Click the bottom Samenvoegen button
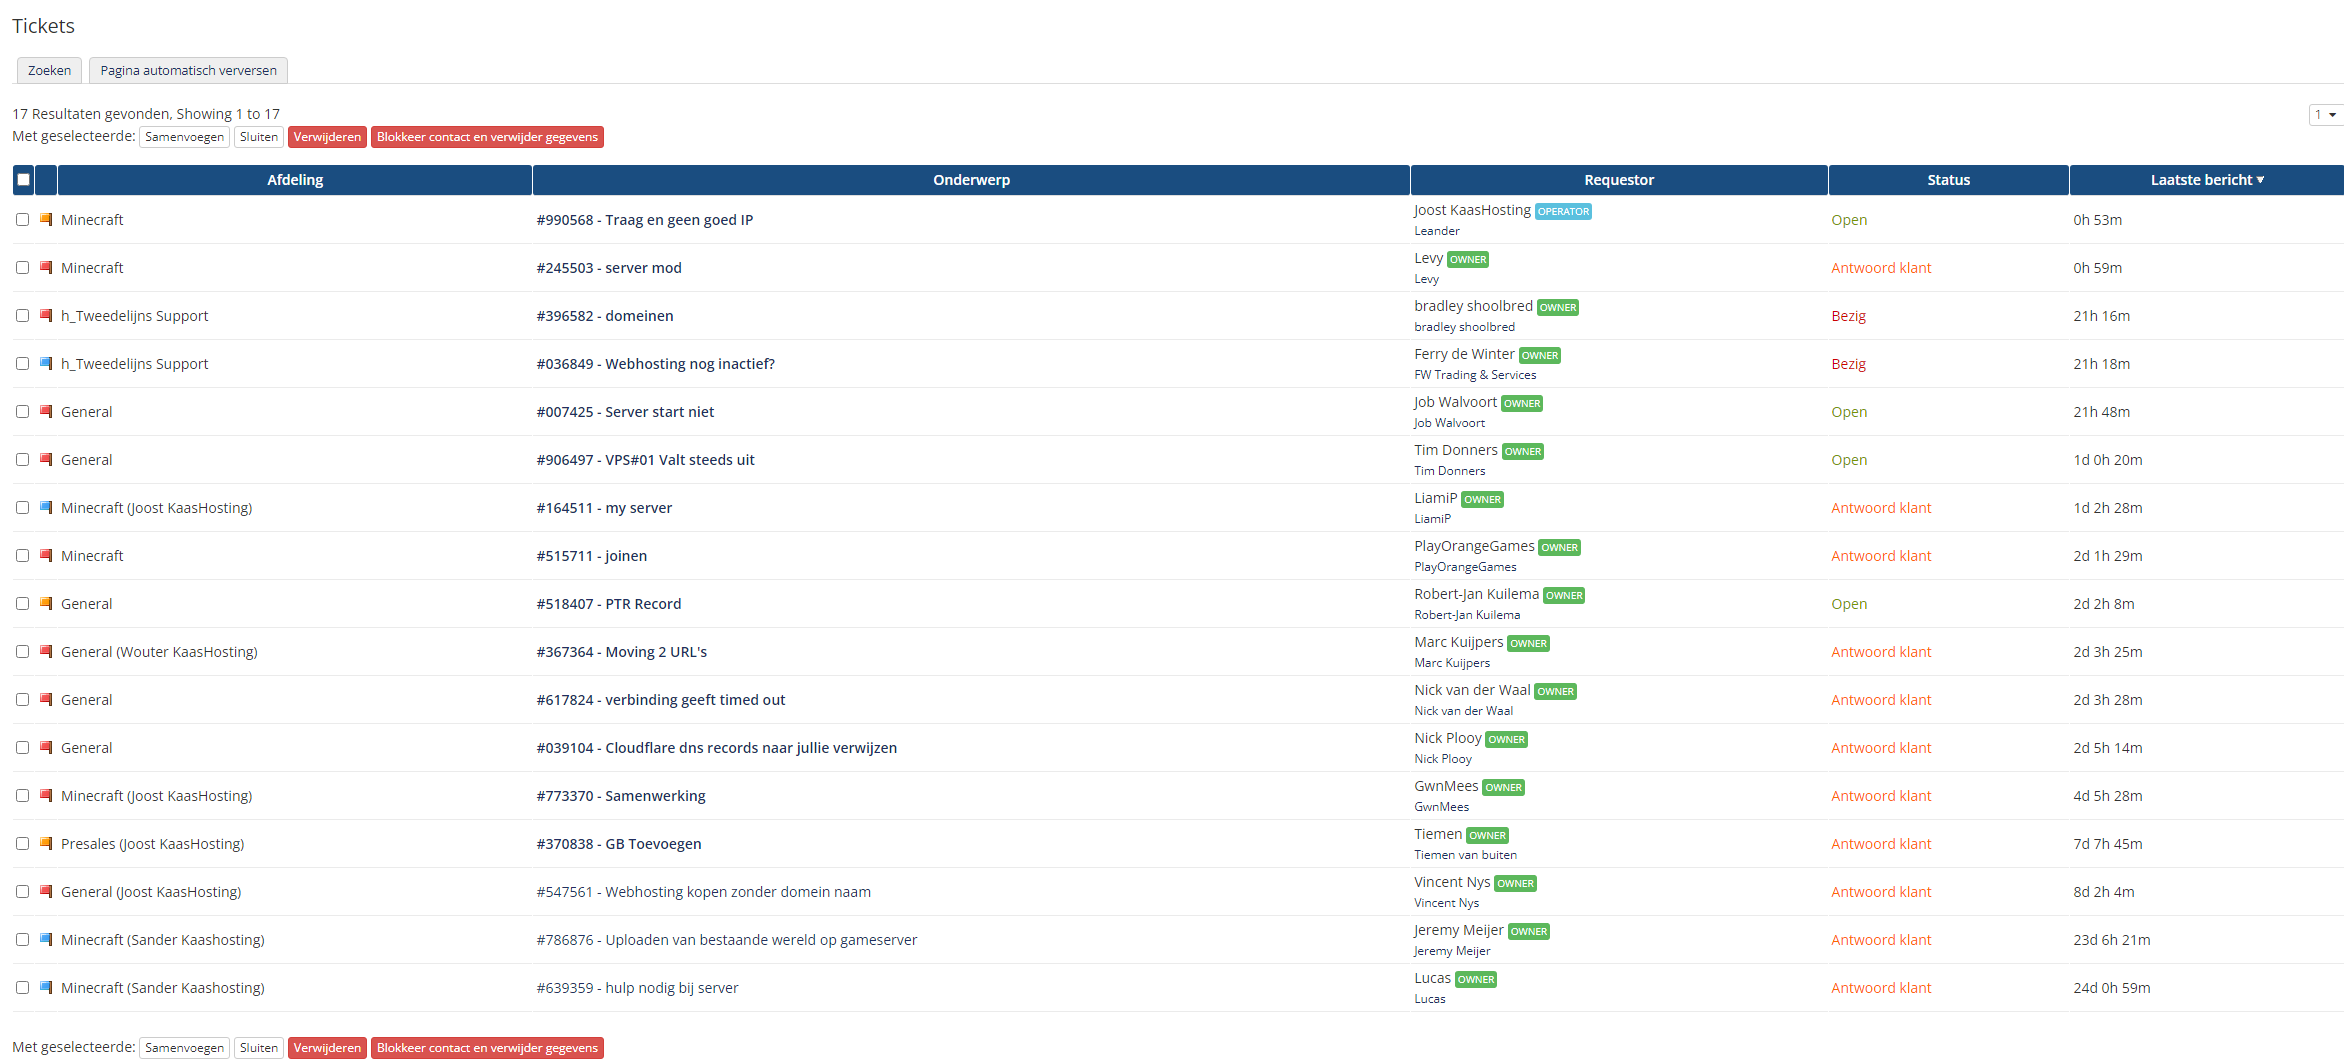2344x1060 pixels. point(184,1048)
